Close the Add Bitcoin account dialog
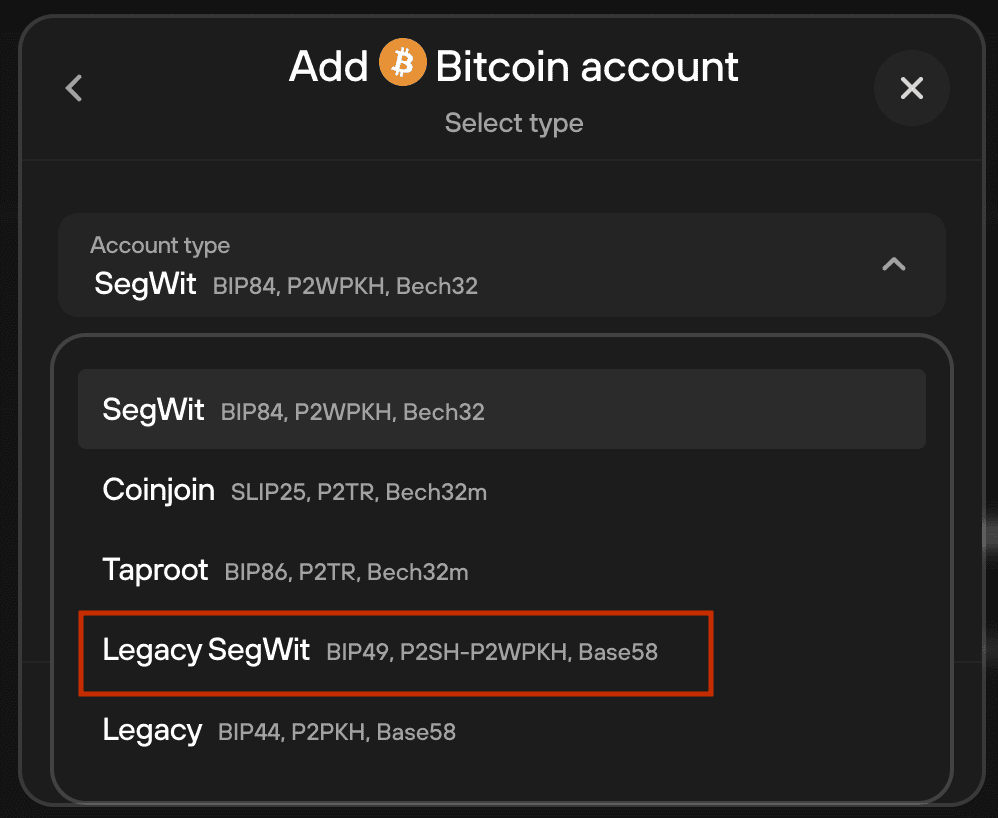This screenshot has width=998, height=818. 911,88
